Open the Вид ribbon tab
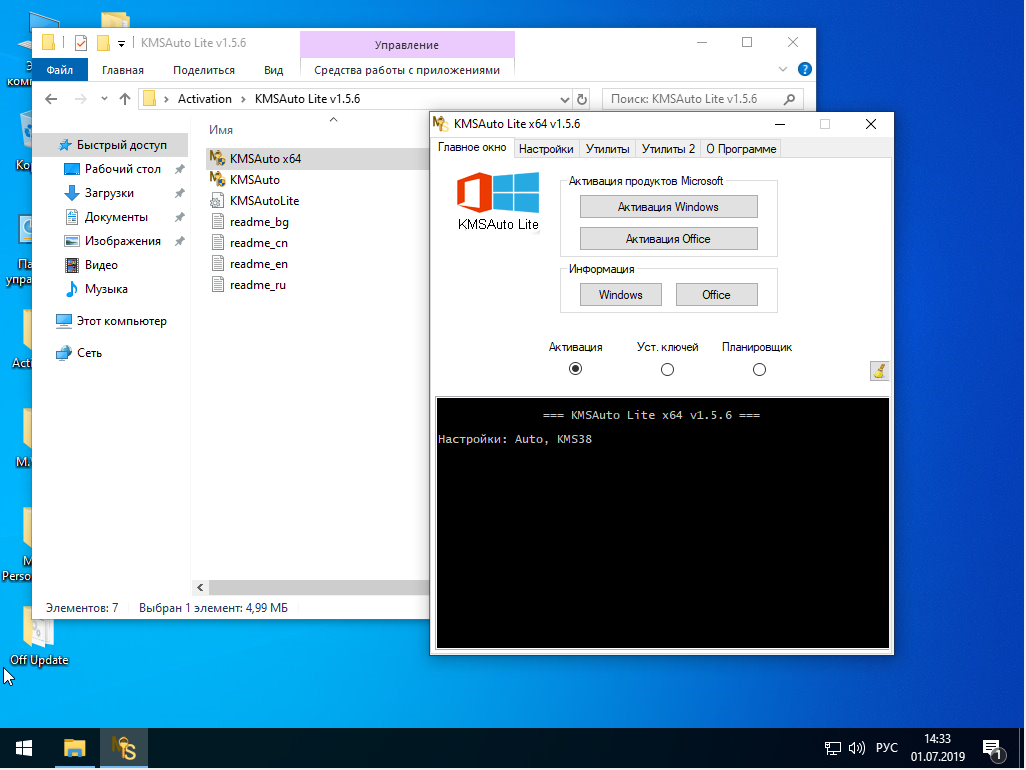1026x770 pixels. 274,70
